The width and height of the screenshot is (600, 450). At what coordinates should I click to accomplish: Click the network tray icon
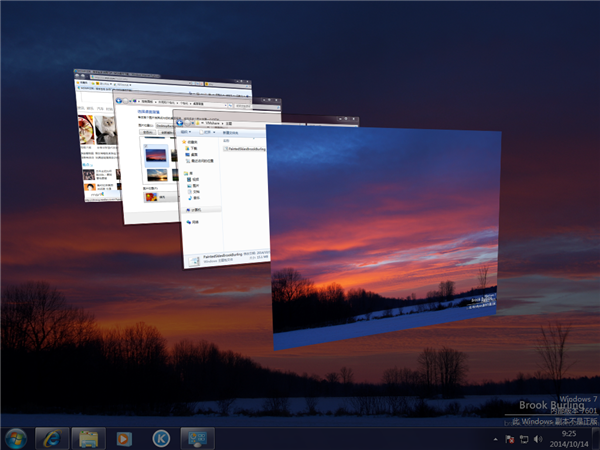click(x=523, y=438)
